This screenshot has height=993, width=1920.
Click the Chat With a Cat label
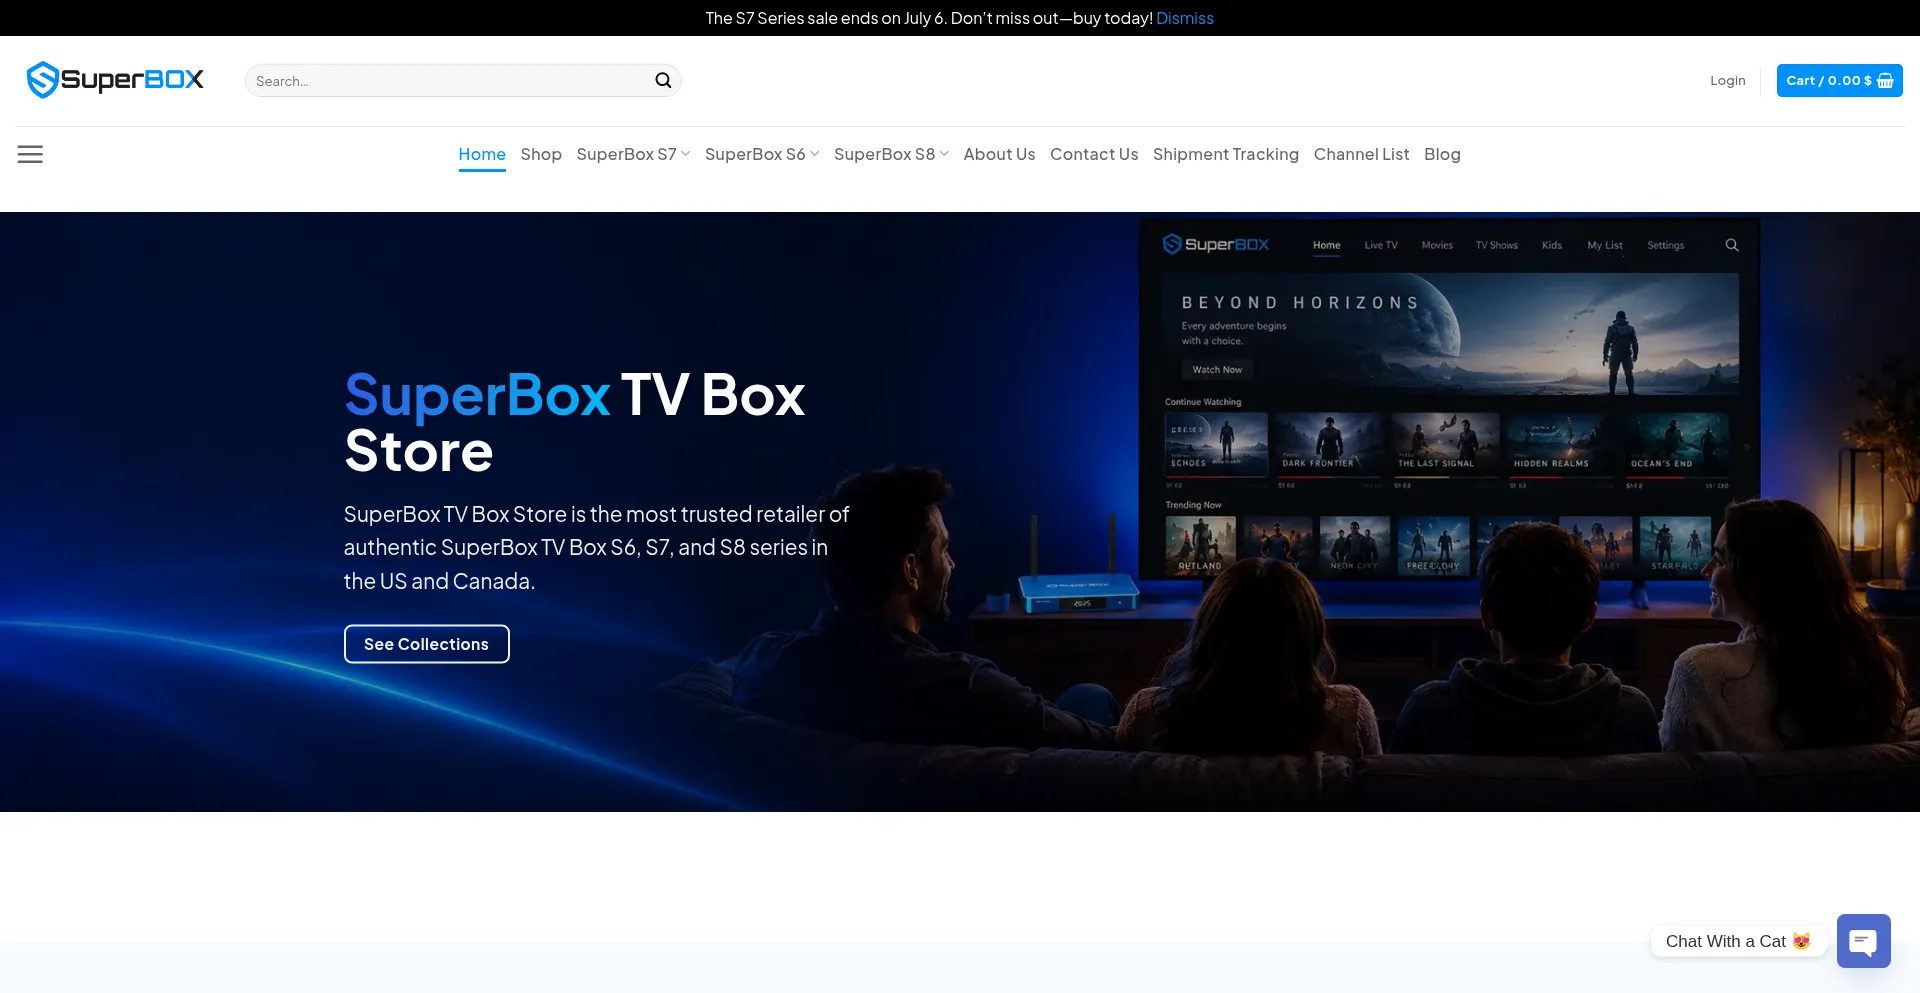point(1738,941)
